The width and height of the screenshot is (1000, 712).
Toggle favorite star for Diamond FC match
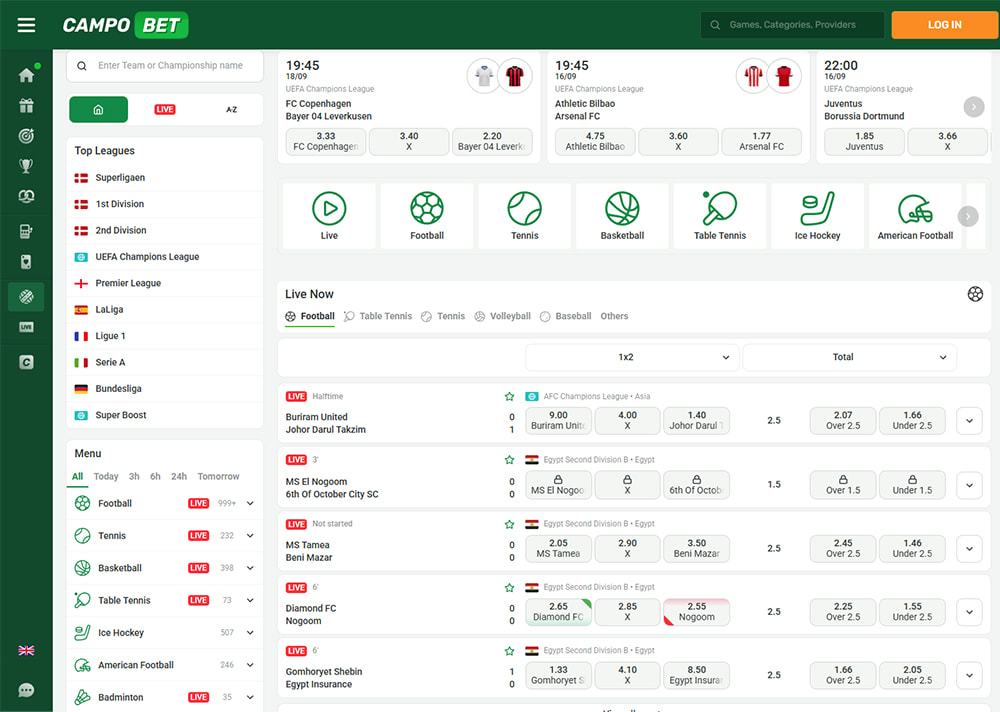[x=509, y=588]
